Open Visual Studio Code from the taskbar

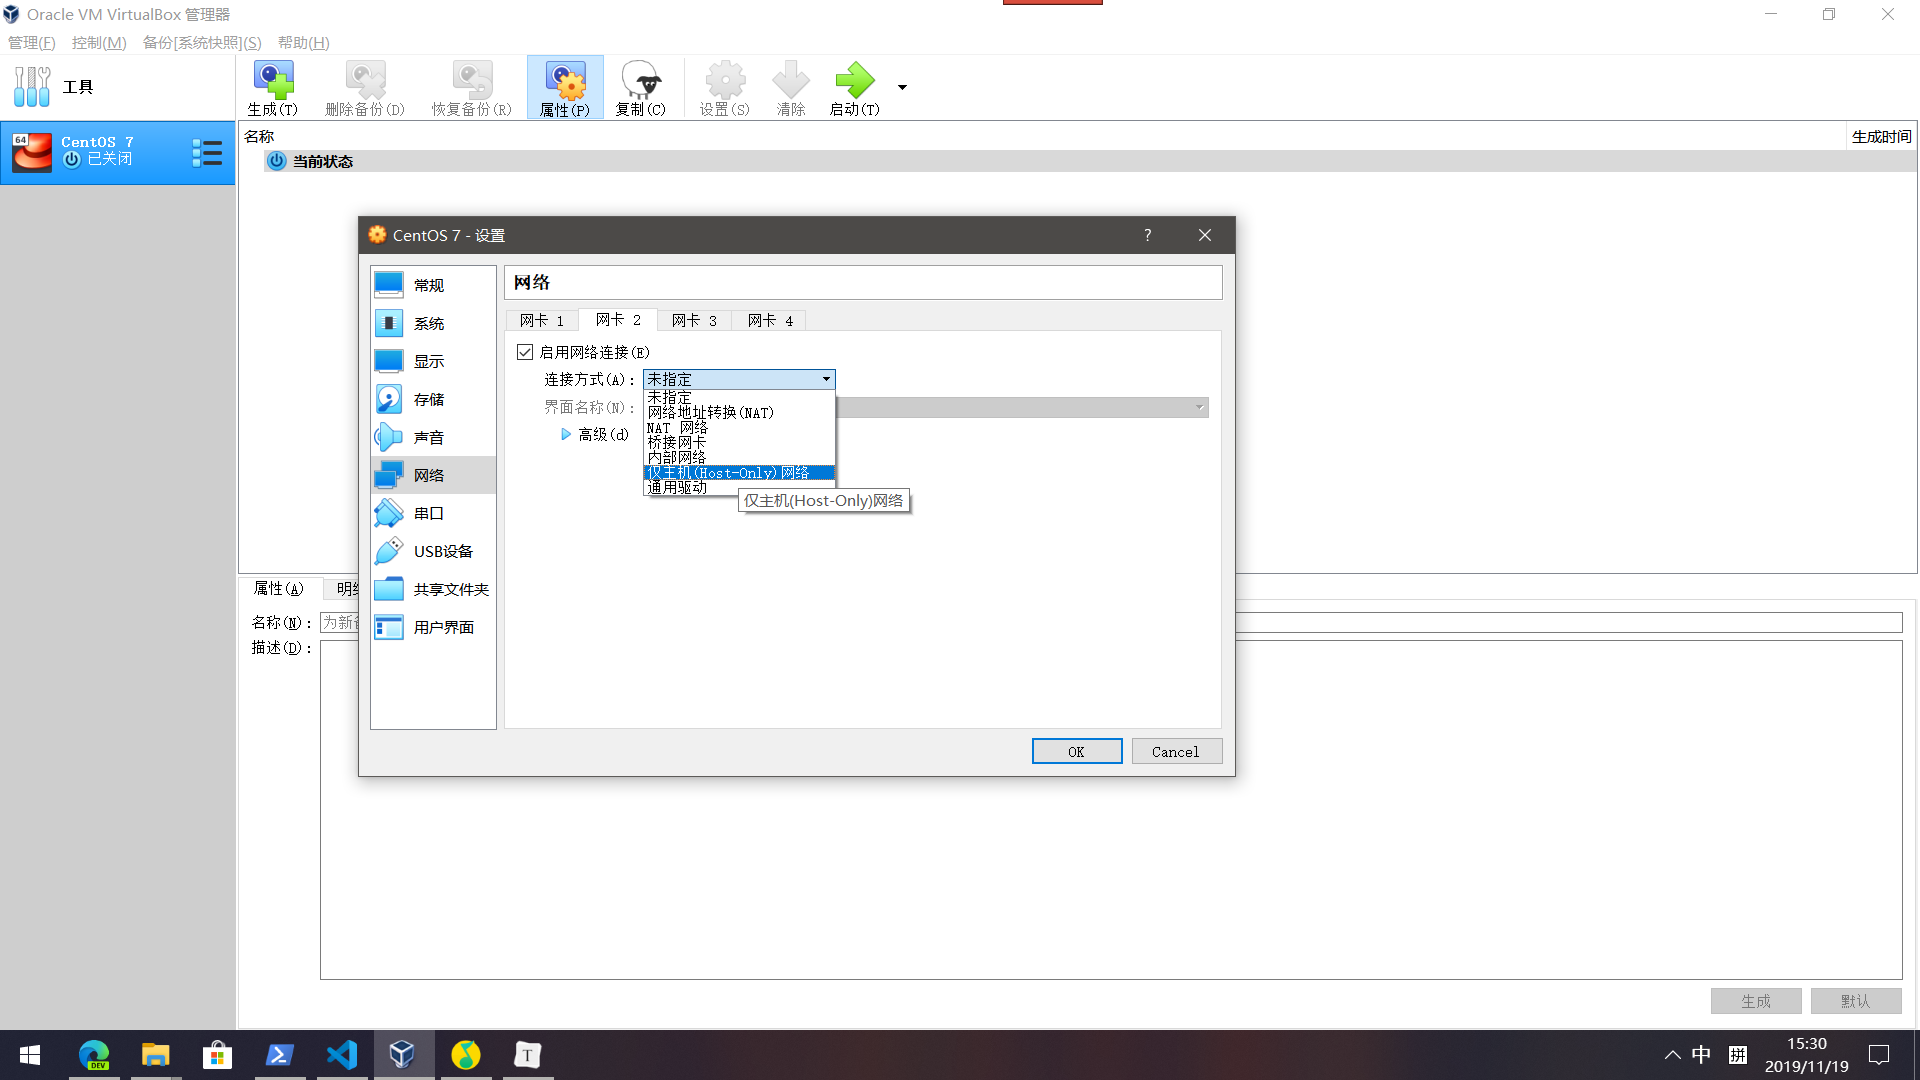pos(342,1054)
